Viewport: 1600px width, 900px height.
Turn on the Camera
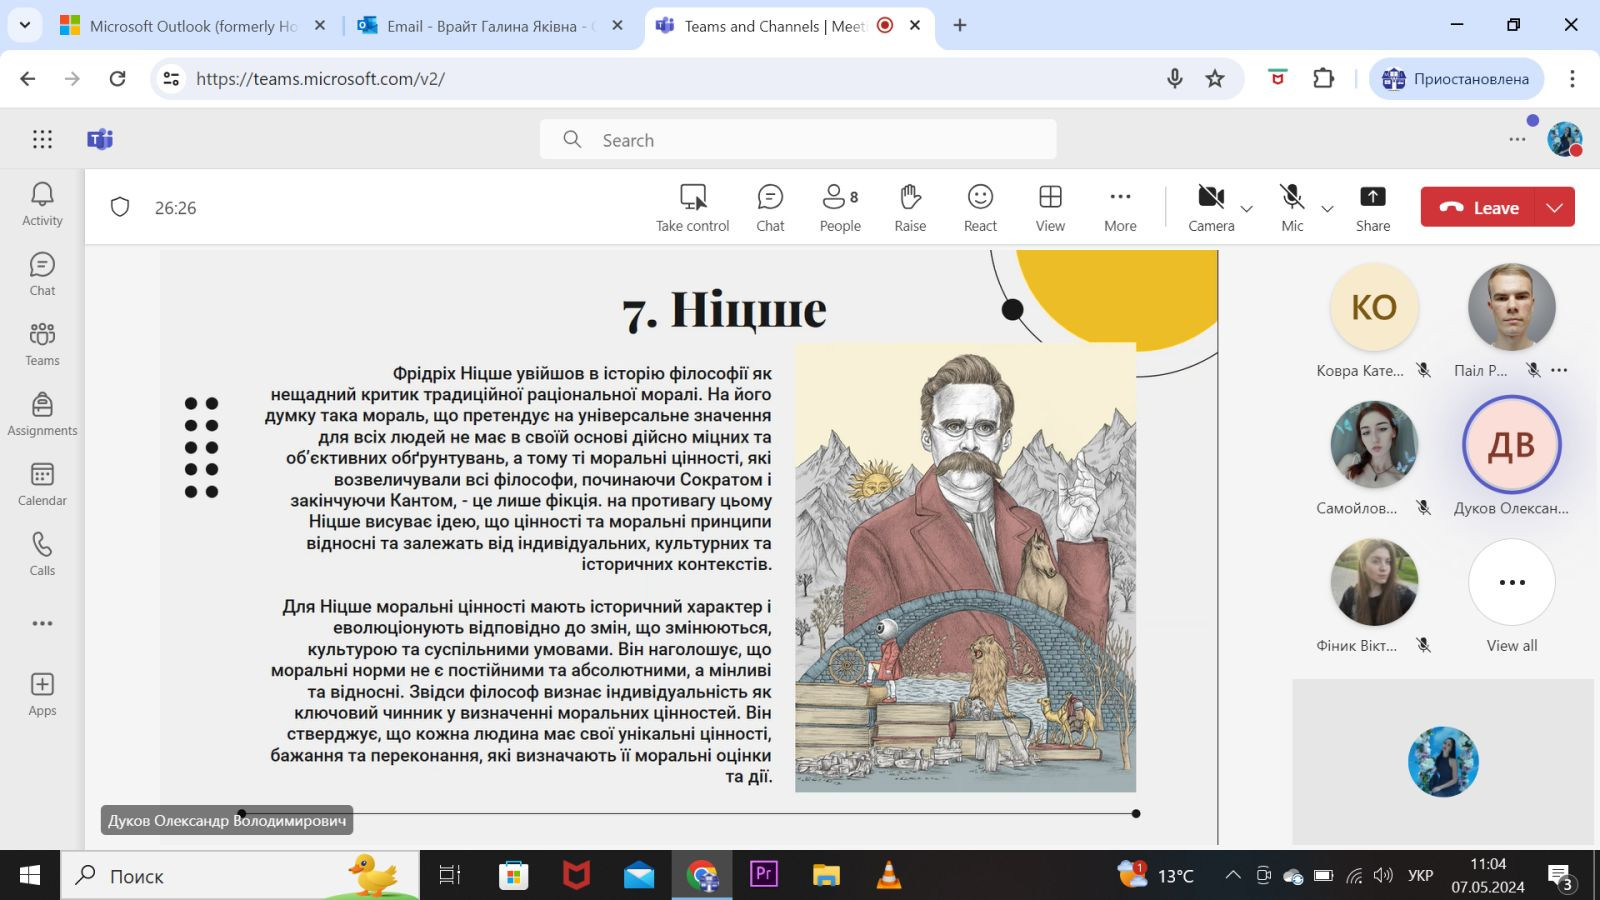[x=1211, y=207]
